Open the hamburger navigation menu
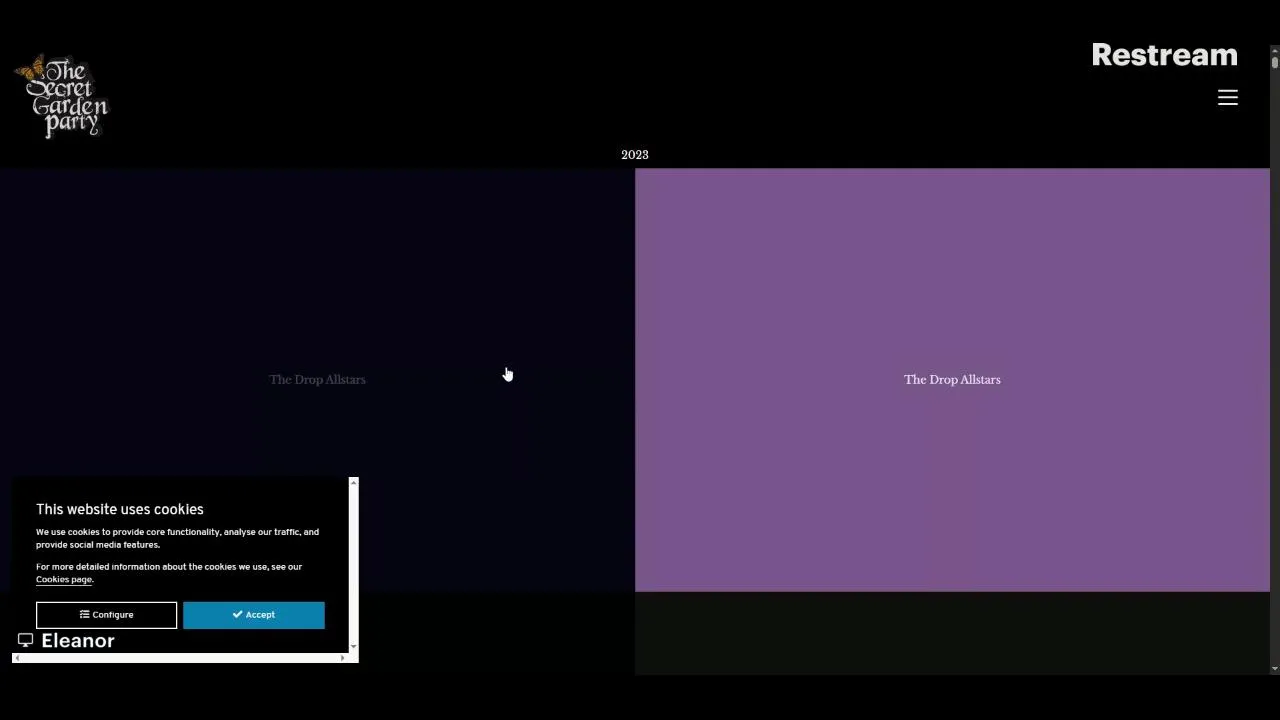Screen dimensions: 1280x720 coord(1227,97)
